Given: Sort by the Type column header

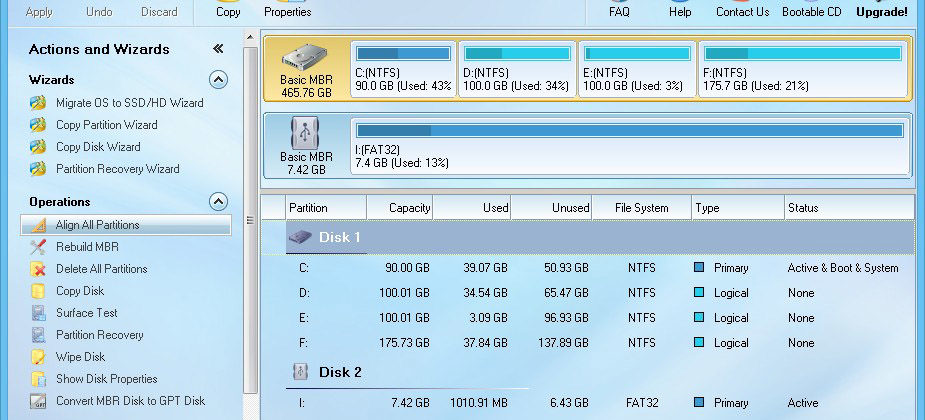Looking at the screenshot, I should click(738, 208).
